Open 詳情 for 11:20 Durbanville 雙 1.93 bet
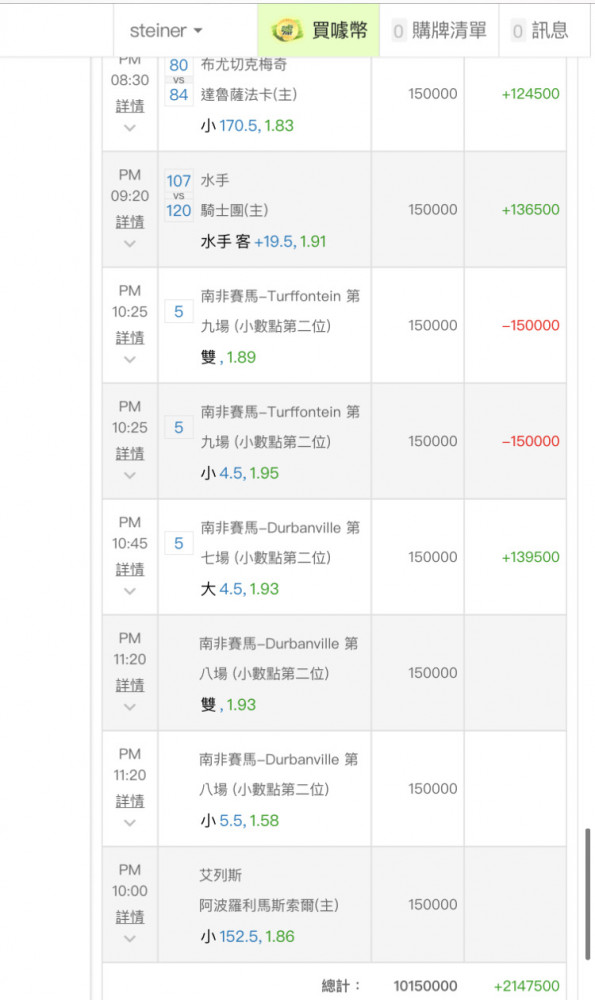 (130, 685)
